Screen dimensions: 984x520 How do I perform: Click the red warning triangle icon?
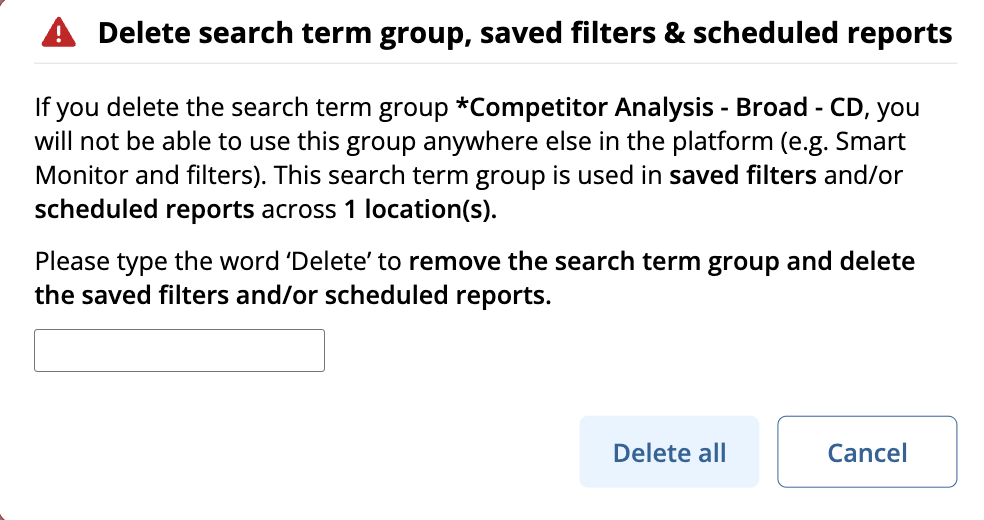pos(58,33)
